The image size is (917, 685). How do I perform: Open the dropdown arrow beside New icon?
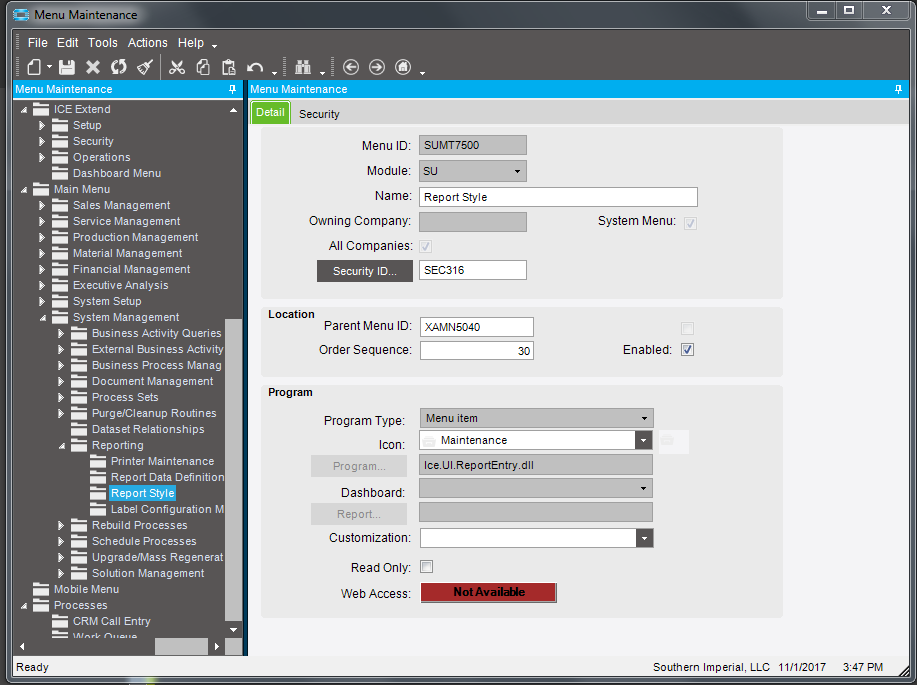[49, 67]
